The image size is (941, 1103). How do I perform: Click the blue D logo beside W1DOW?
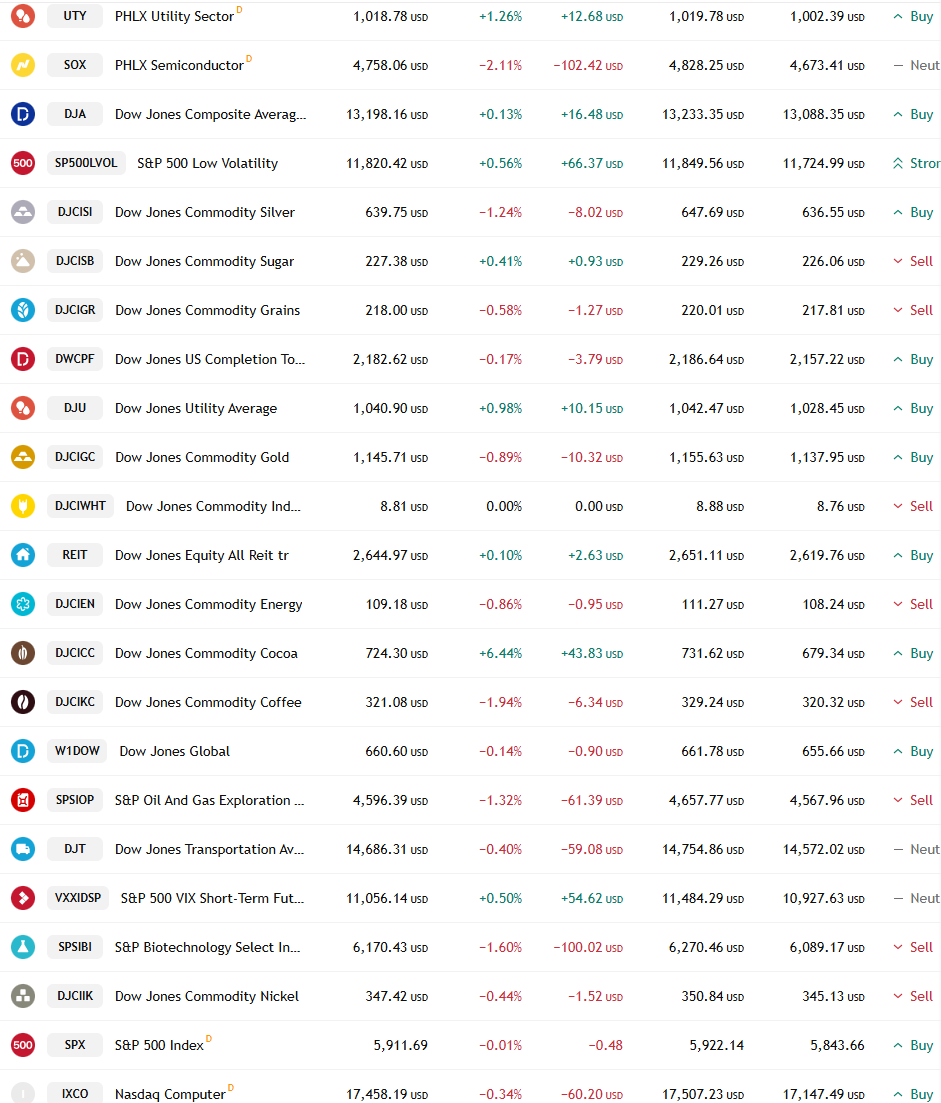pos(23,751)
